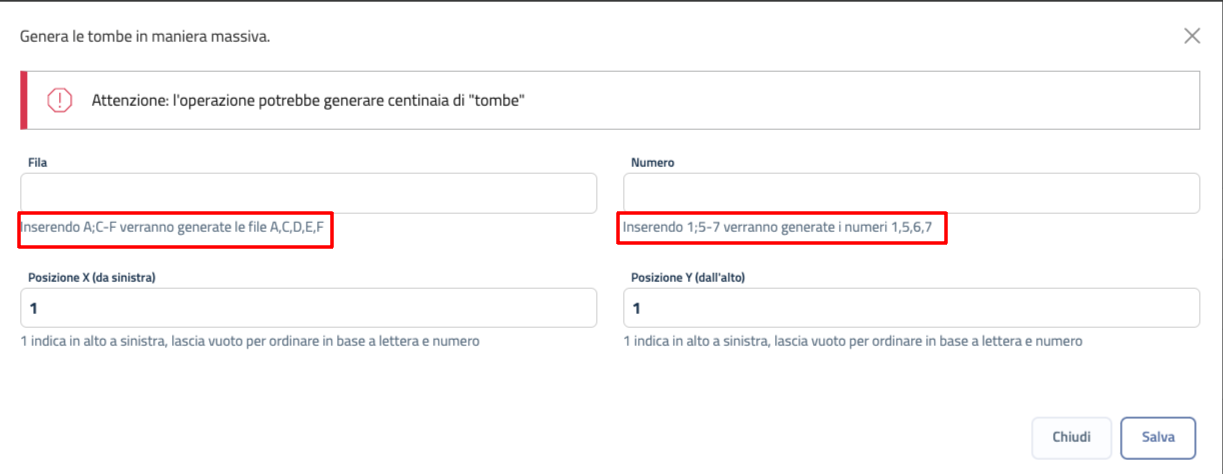Click the "Posizione X (da sinistra)" label
Viewport: 1223px width, 474px height.
tap(92, 277)
